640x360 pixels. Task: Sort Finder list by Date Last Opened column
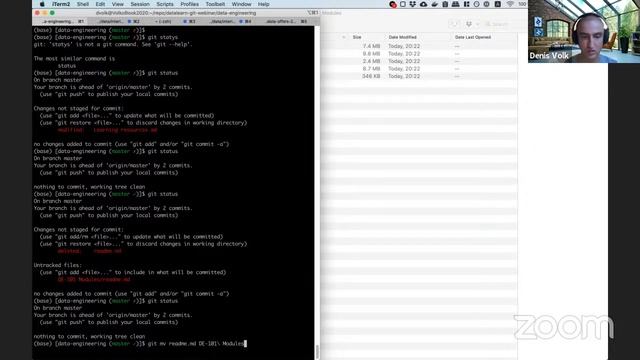(473, 37)
